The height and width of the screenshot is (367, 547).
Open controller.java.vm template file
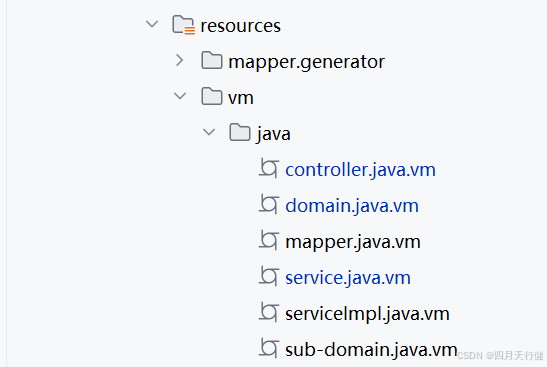pos(360,170)
